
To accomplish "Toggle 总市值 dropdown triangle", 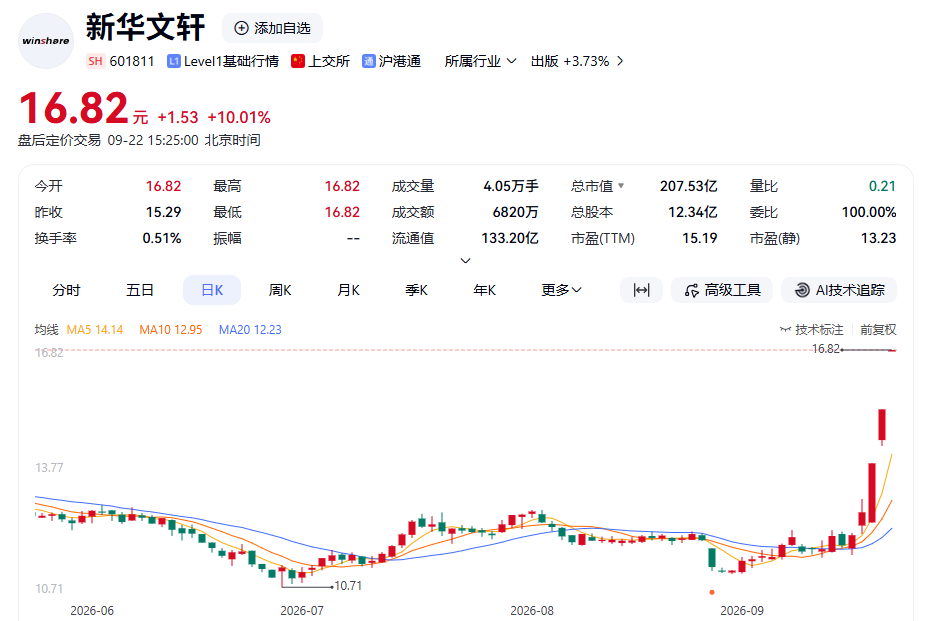I will [x=621, y=186].
